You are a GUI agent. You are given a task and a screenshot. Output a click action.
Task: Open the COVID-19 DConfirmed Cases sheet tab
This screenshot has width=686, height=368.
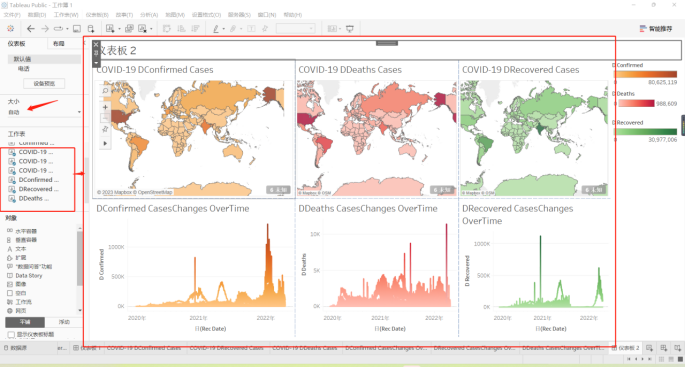[x=144, y=348]
